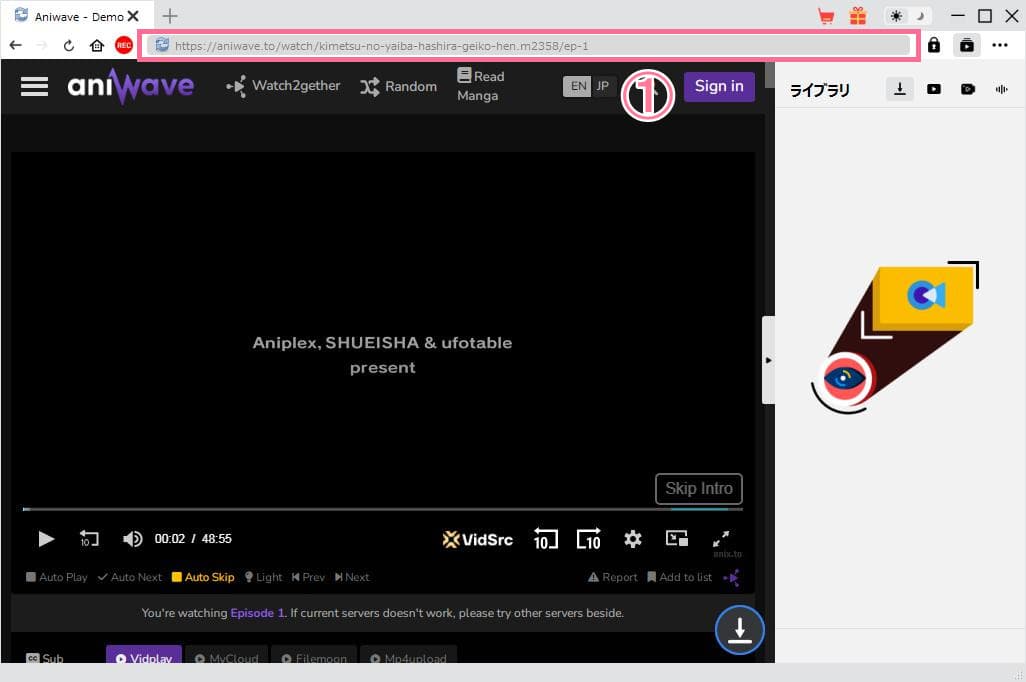Viewport: 1026px width, 682px height.
Task: Click the blue circular download button
Action: pos(739,630)
